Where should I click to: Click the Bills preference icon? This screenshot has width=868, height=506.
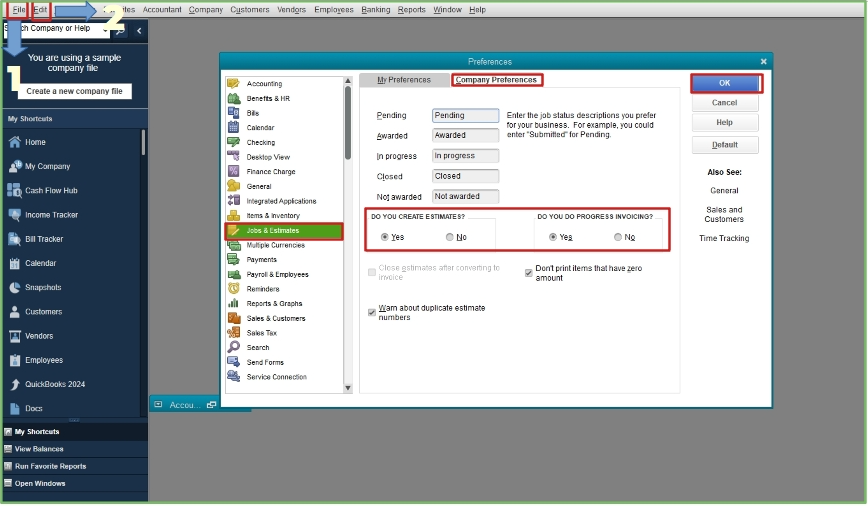point(233,112)
